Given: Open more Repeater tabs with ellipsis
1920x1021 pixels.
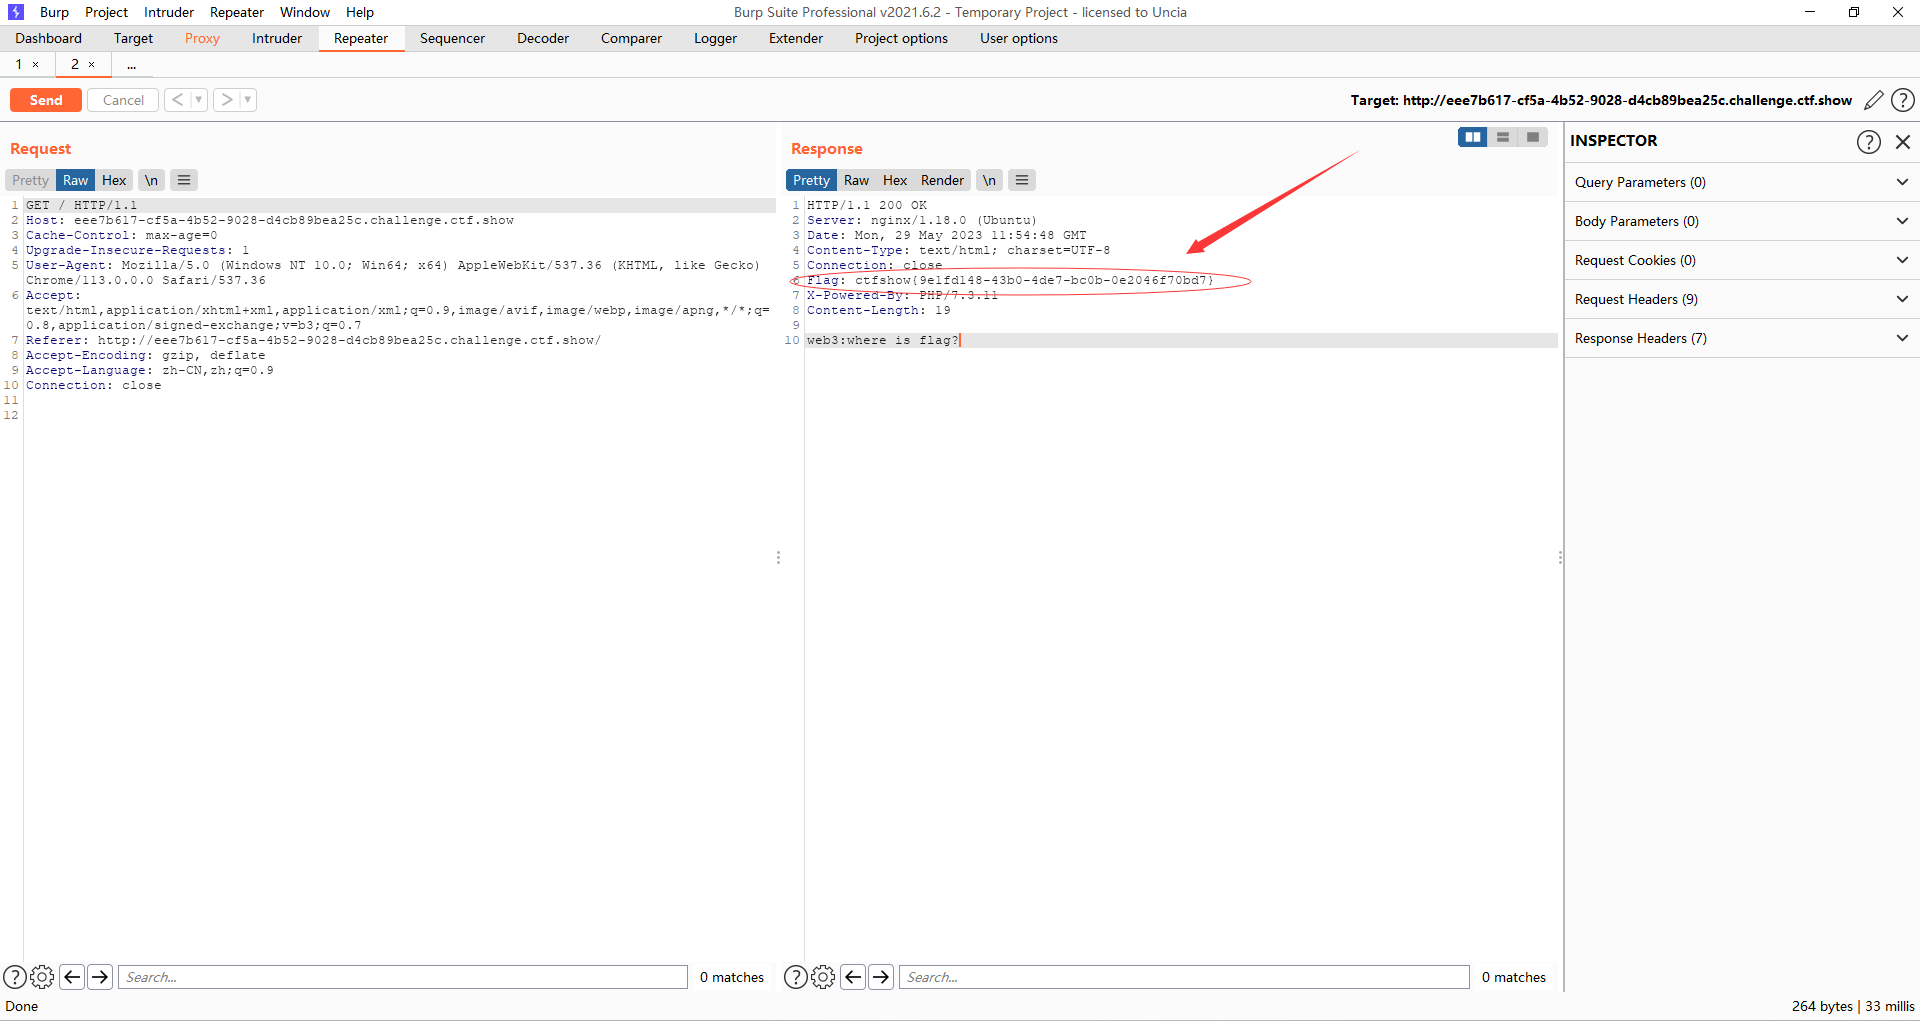Looking at the screenshot, I should [131, 65].
